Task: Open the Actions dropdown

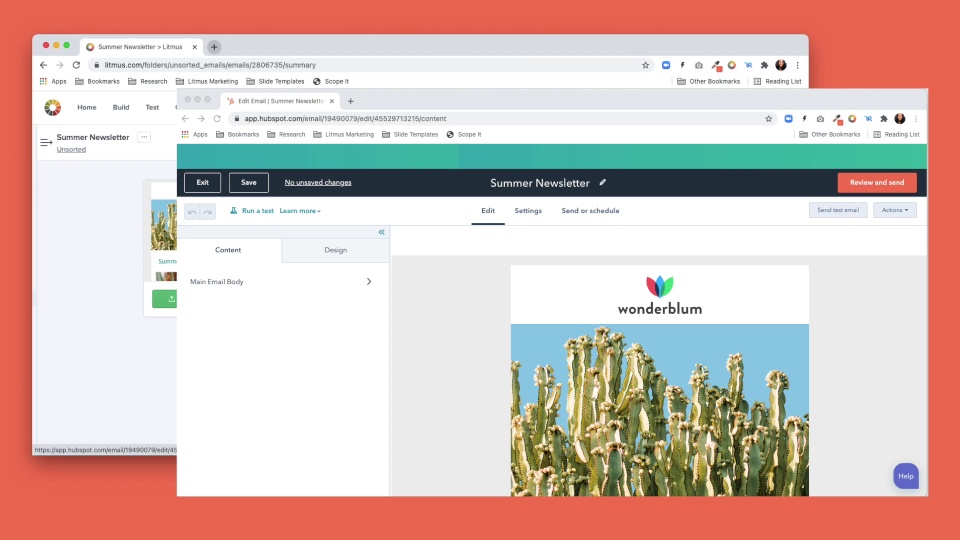Action: coord(894,210)
